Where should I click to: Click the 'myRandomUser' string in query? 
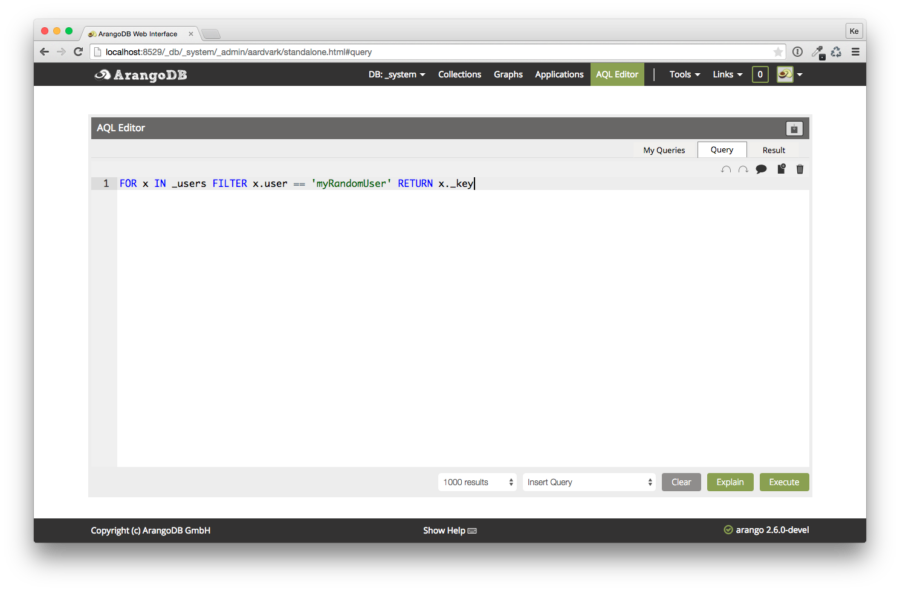click(351, 184)
